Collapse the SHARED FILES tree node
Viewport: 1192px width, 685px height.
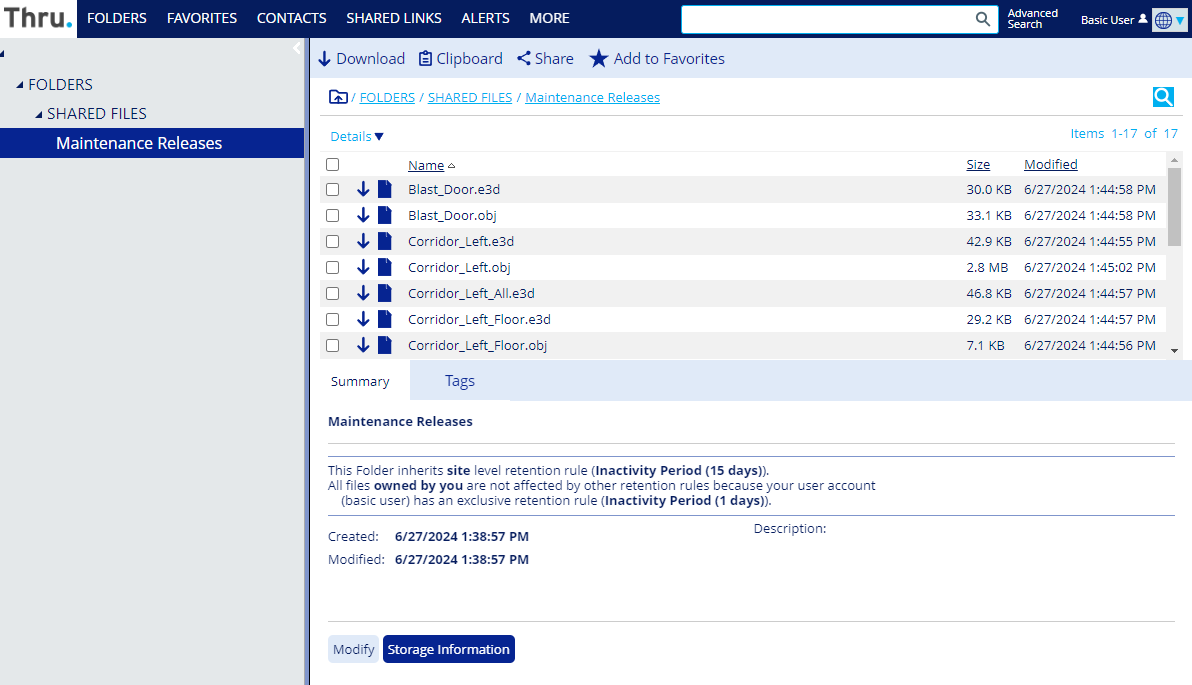click(x=39, y=114)
